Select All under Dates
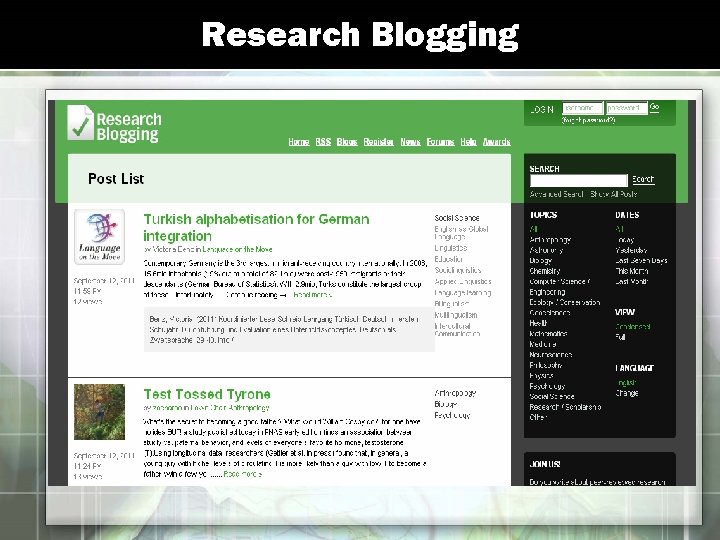720x540 pixels. pos(619,229)
